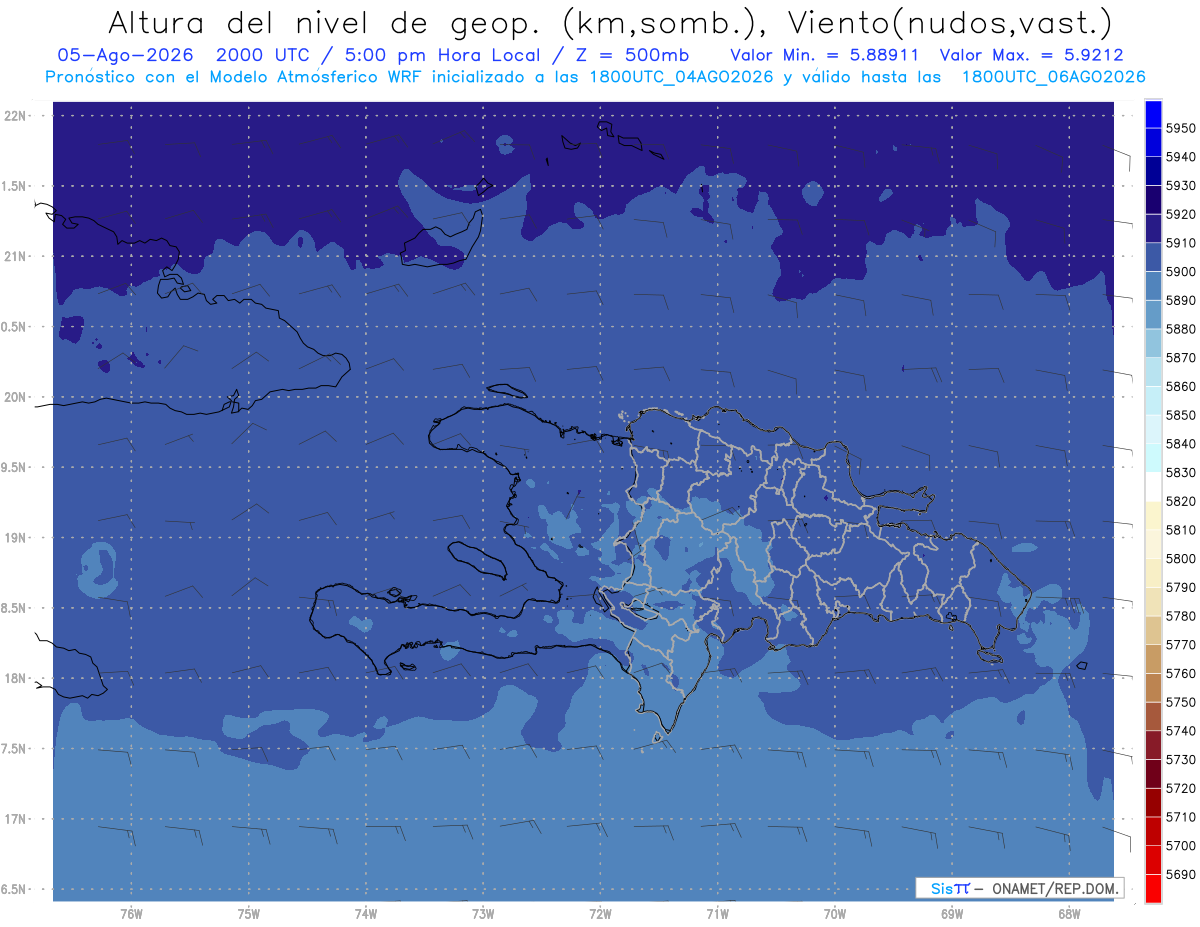Click the legend value '5850'
The image size is (1200, 927).
[1180, 415]
